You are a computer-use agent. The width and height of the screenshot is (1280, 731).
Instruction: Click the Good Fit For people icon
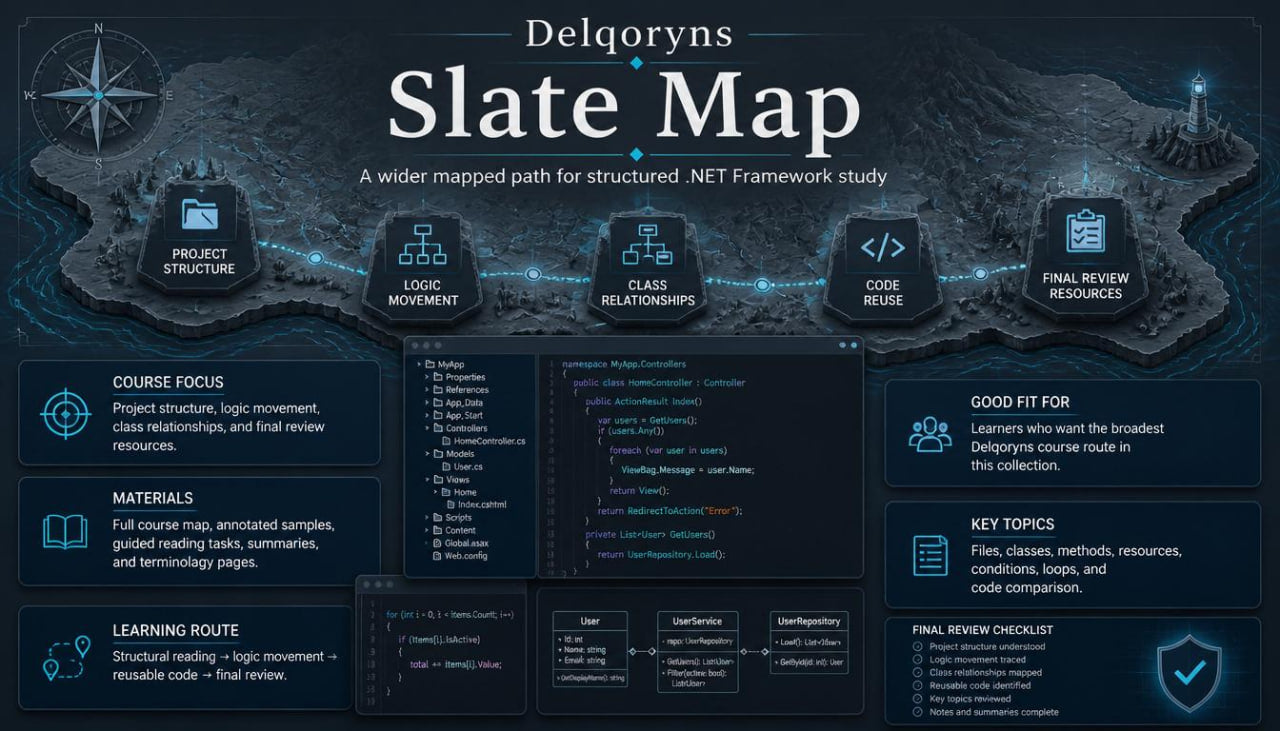coord(930,433)
